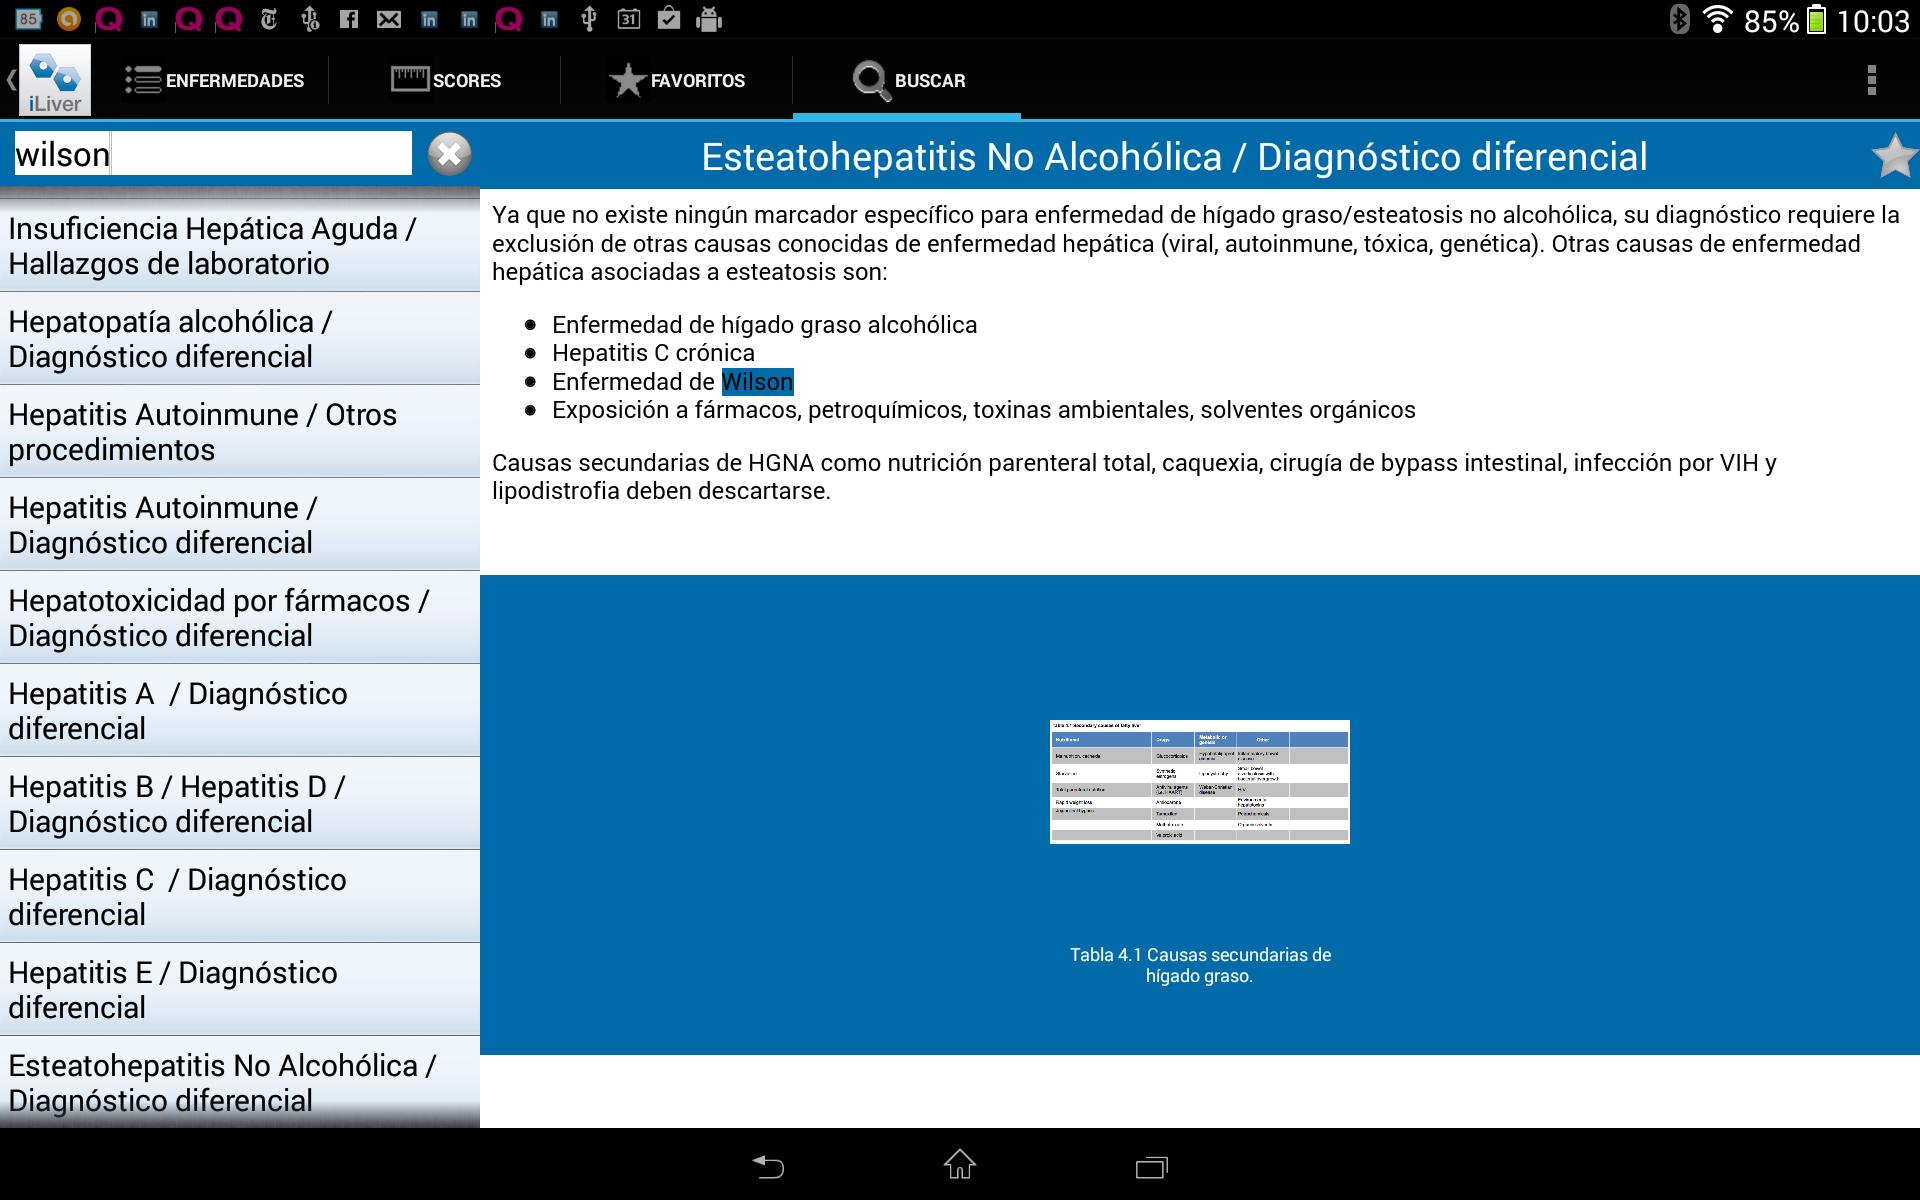Open Insuficiencia Hepática Aguda / Hallazgos de laboratorio
The height and width of the screenshot is (1200, 1920).
pos(240,246)
